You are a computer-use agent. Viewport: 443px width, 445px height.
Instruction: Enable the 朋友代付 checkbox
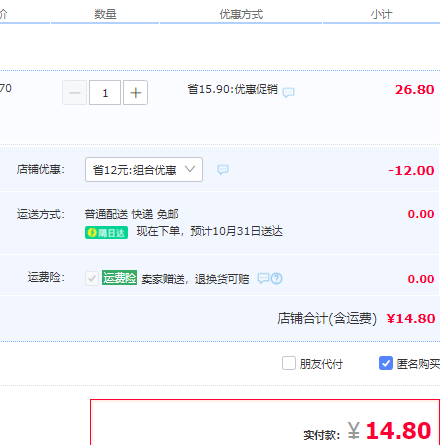[x=289, y=363]
